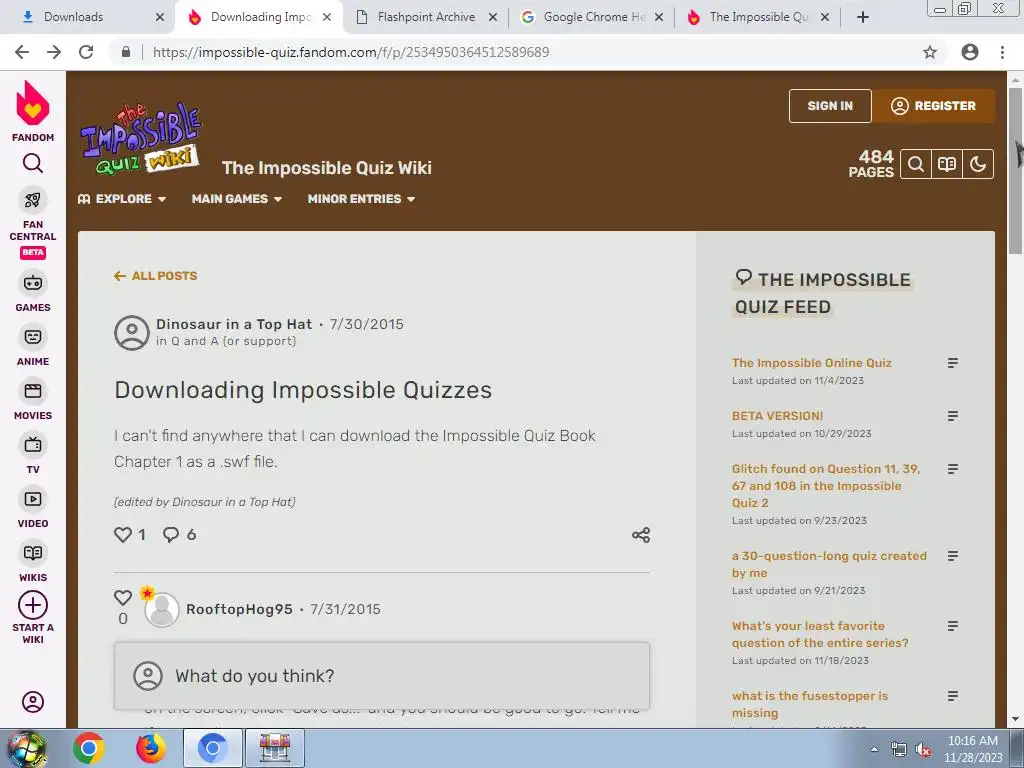Click the Register button
The width and height of the screenshot is (1024, 768).
tap(935, 106)
